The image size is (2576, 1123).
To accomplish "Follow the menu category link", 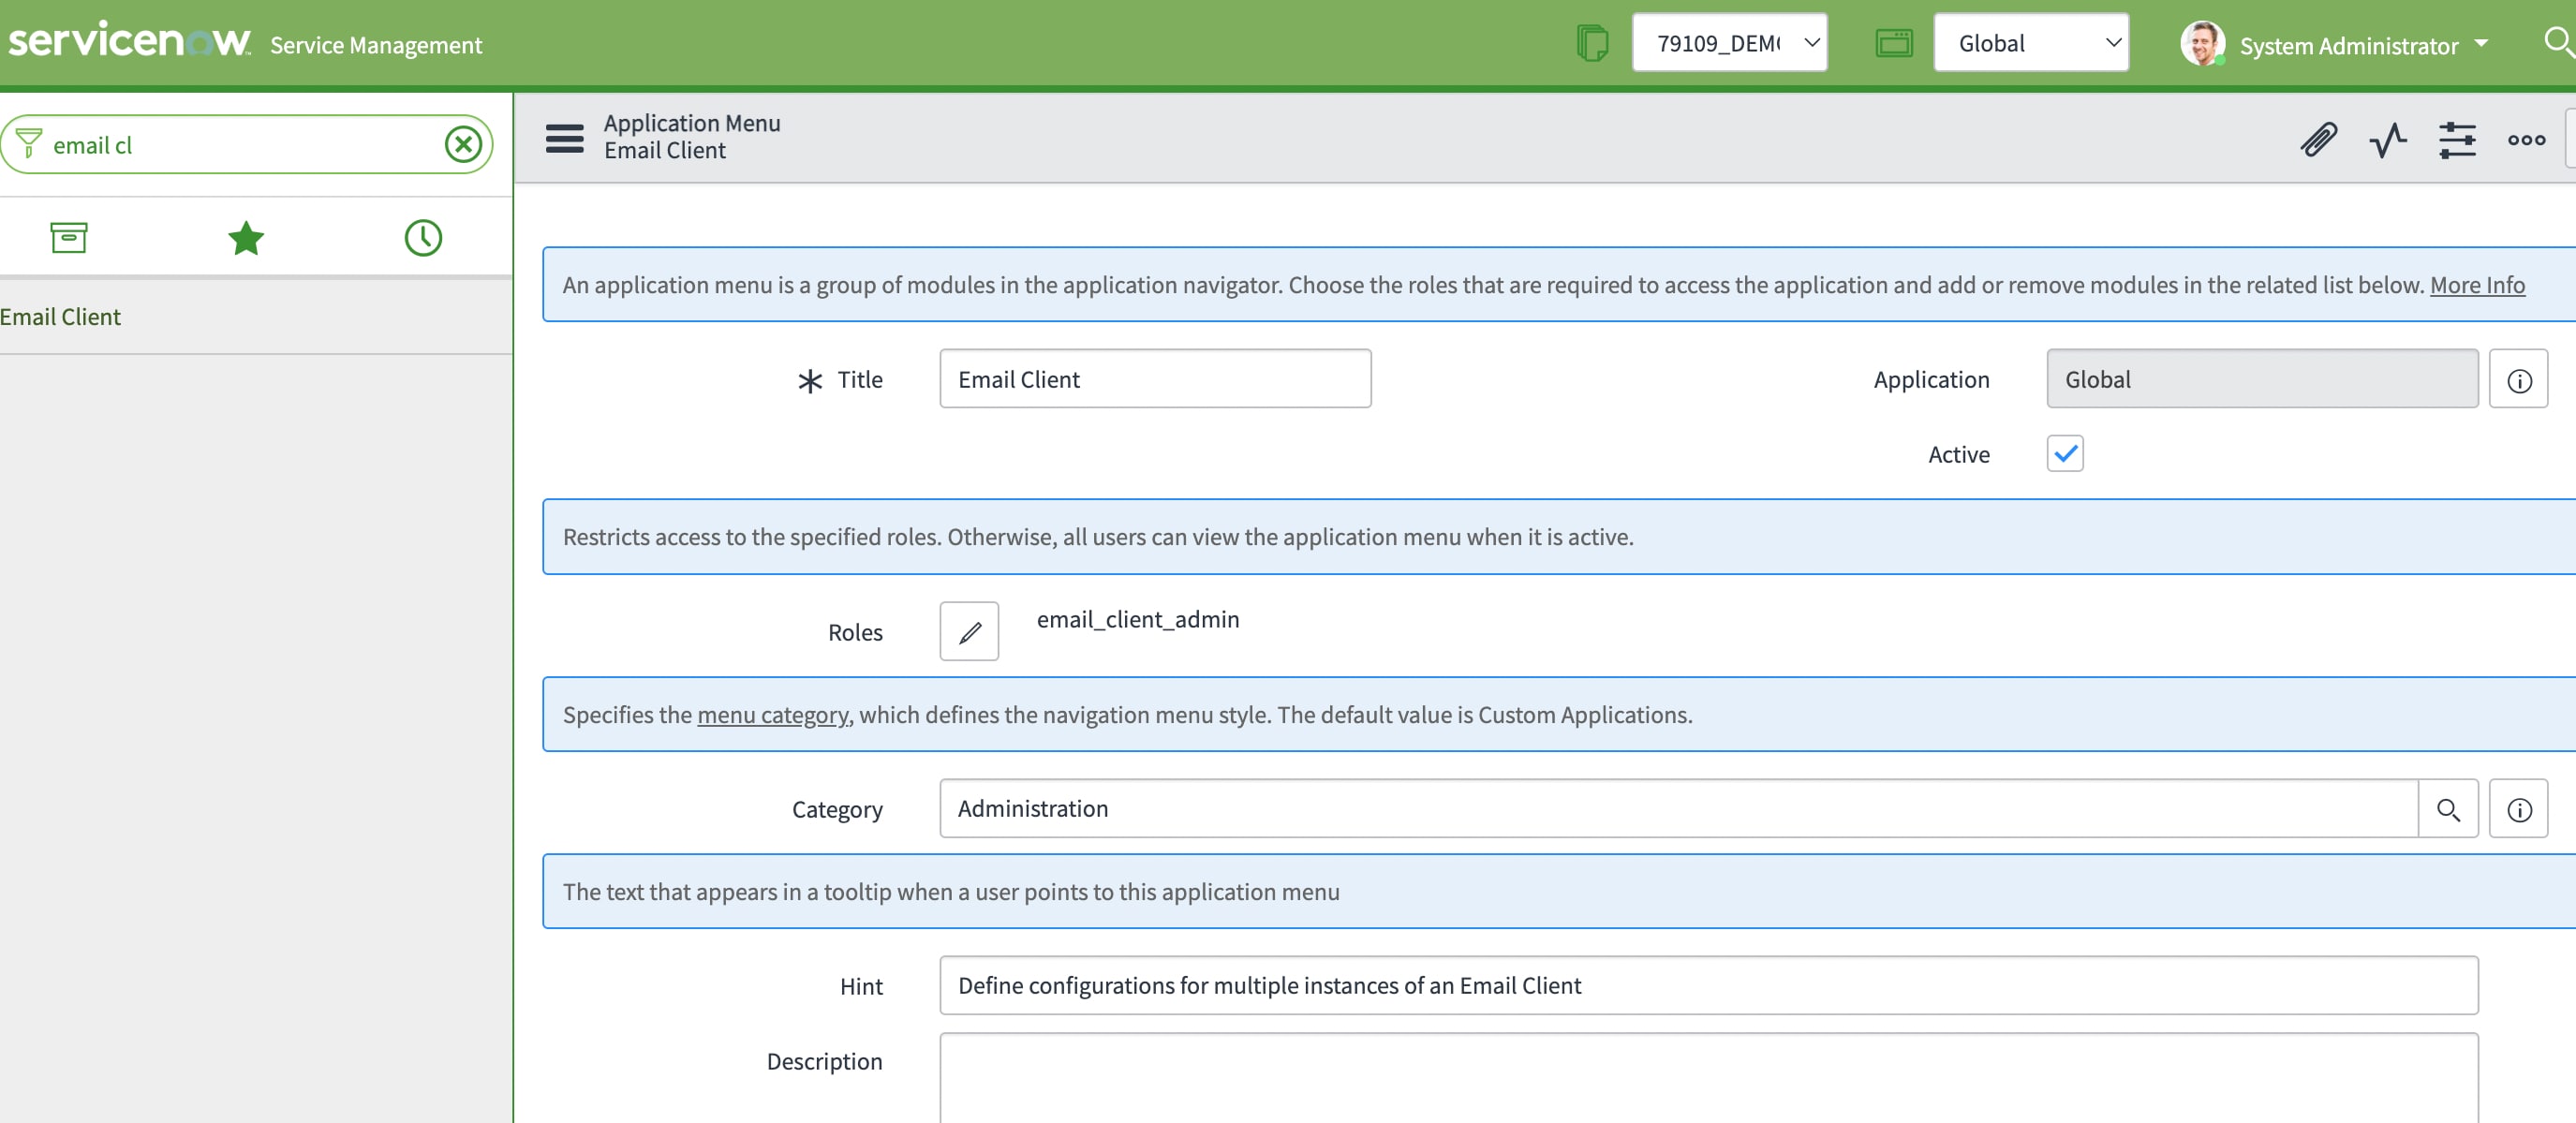I will [772, 715].
